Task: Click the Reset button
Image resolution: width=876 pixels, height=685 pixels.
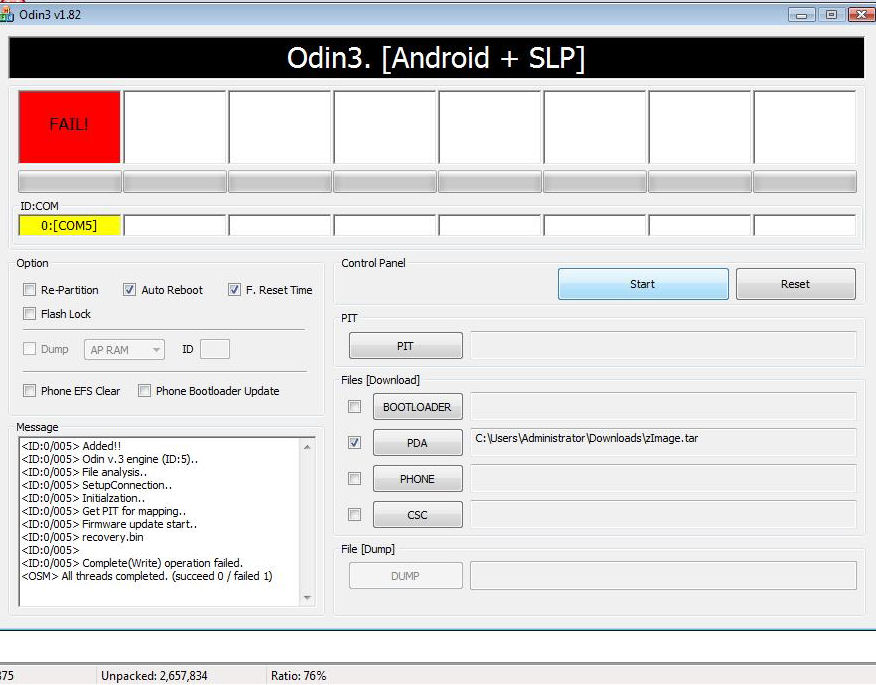Action: (x=796, y=284)
